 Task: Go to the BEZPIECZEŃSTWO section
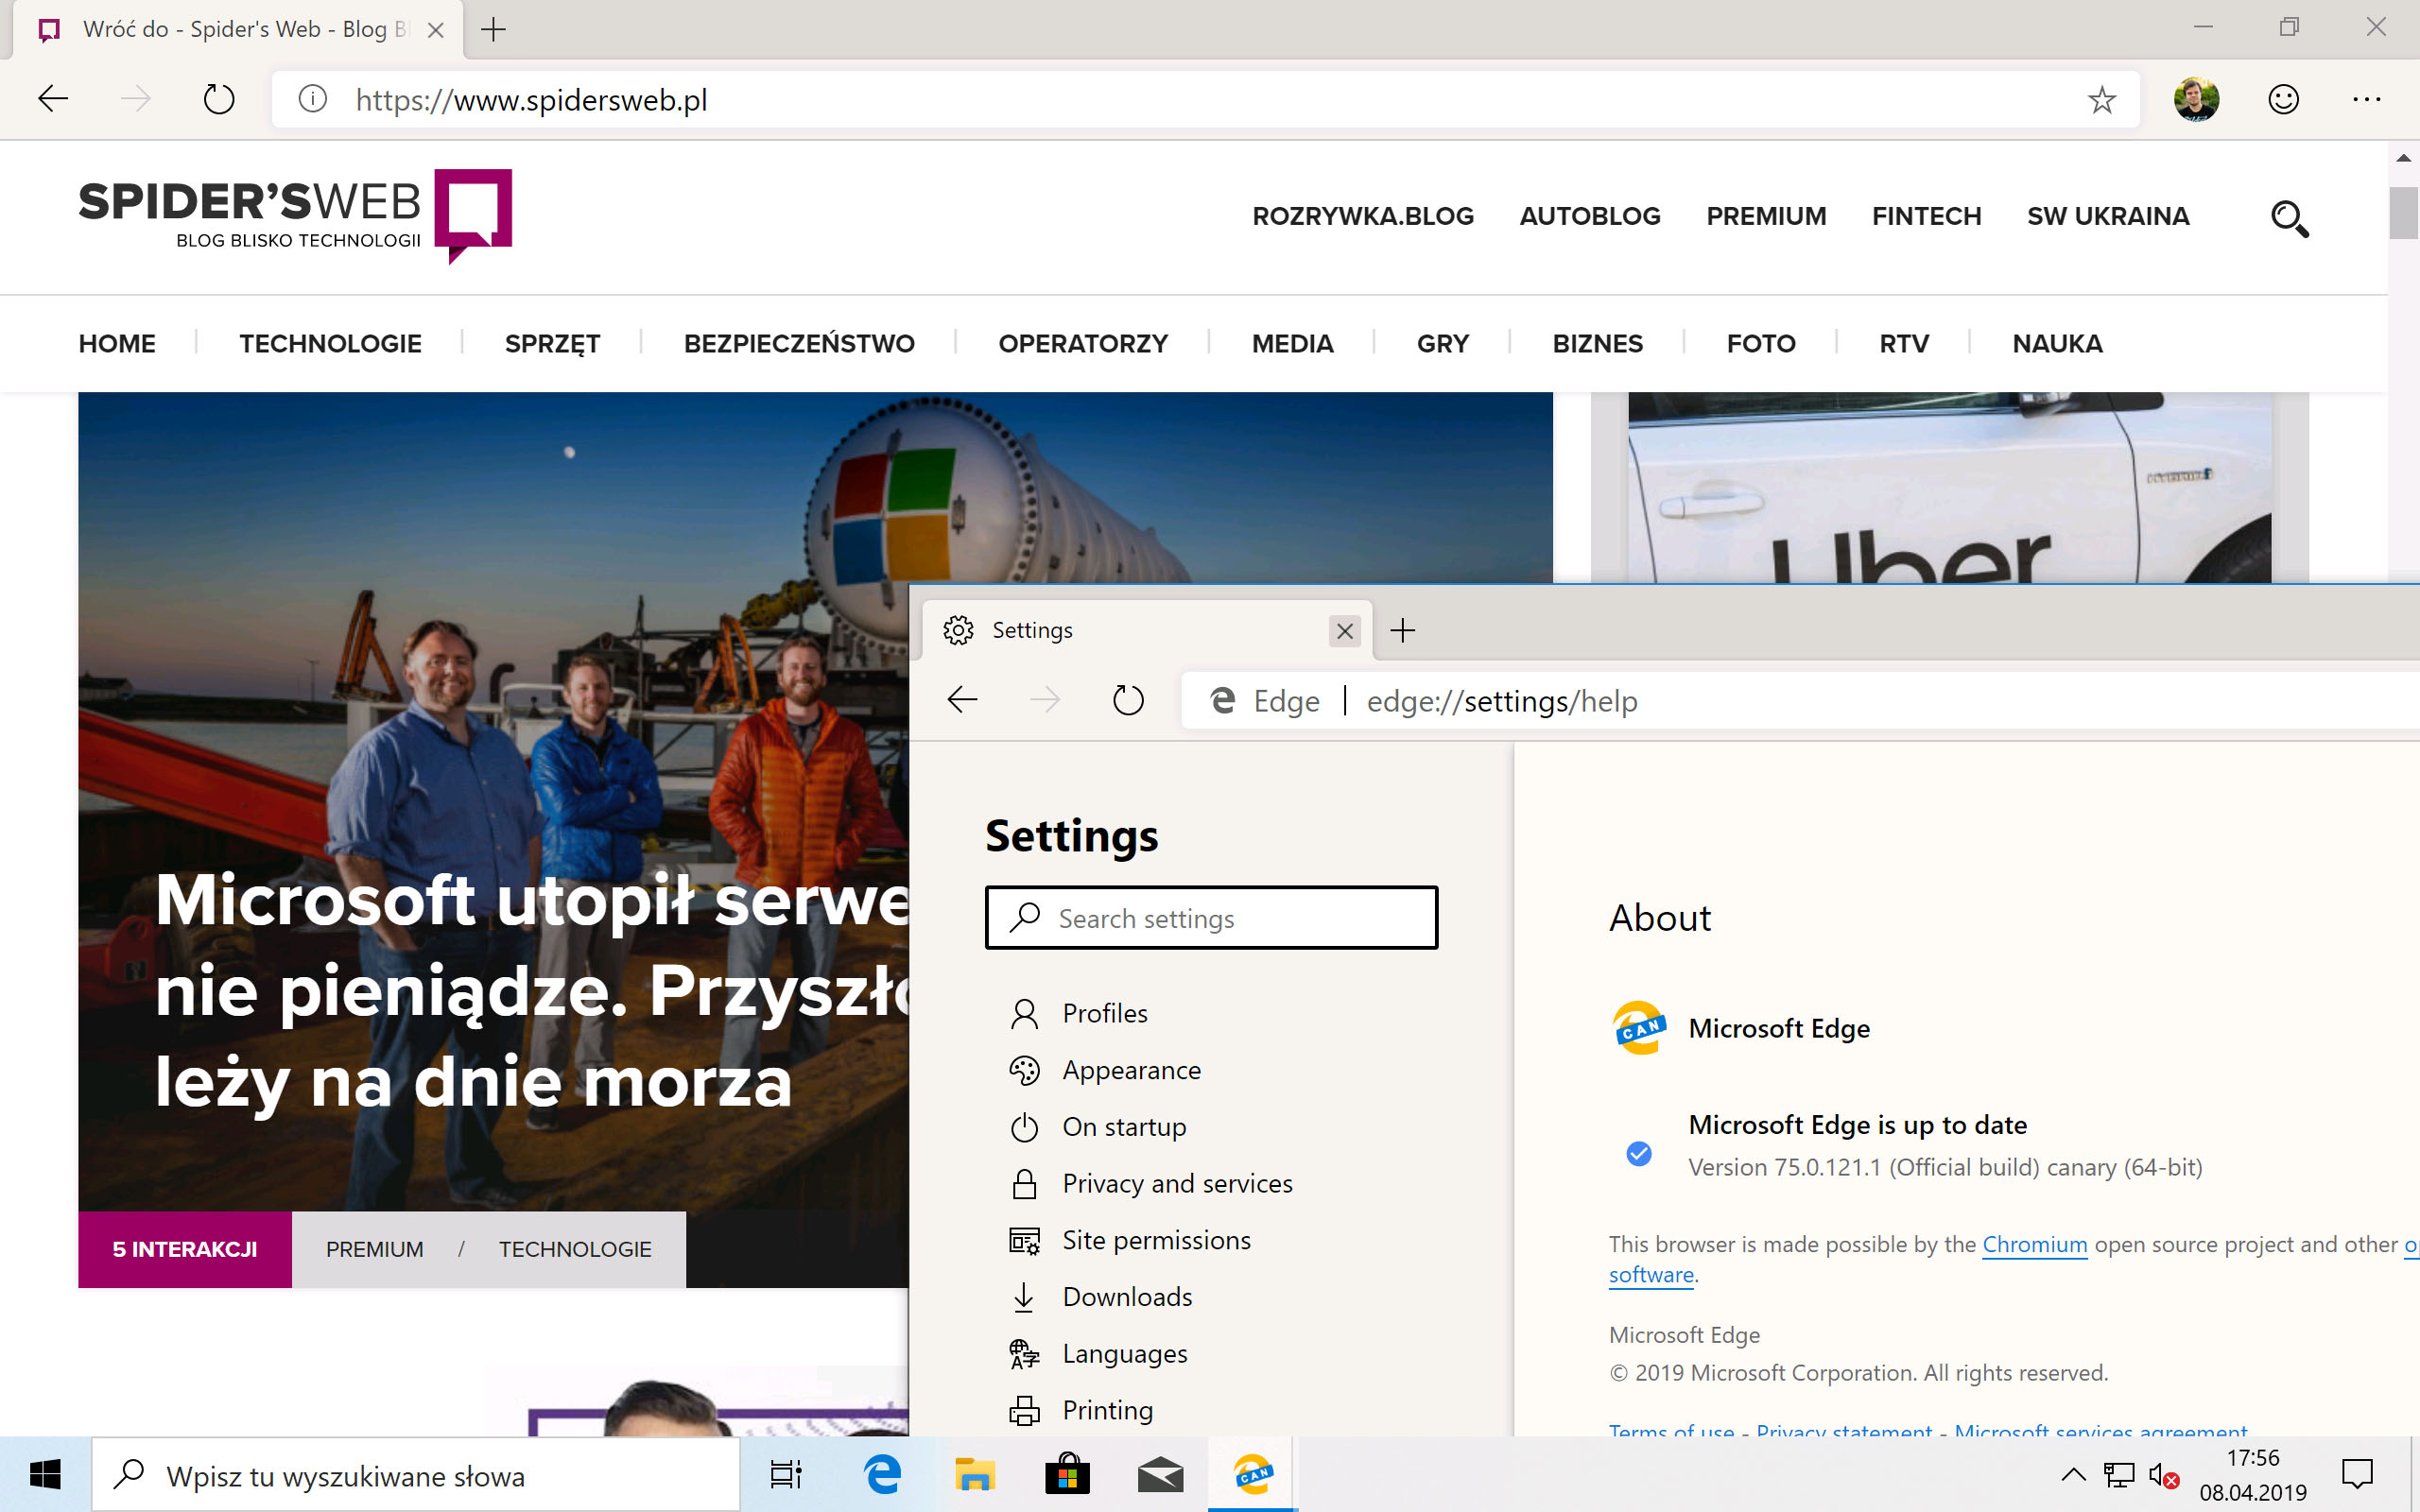[x=799, y=343]
